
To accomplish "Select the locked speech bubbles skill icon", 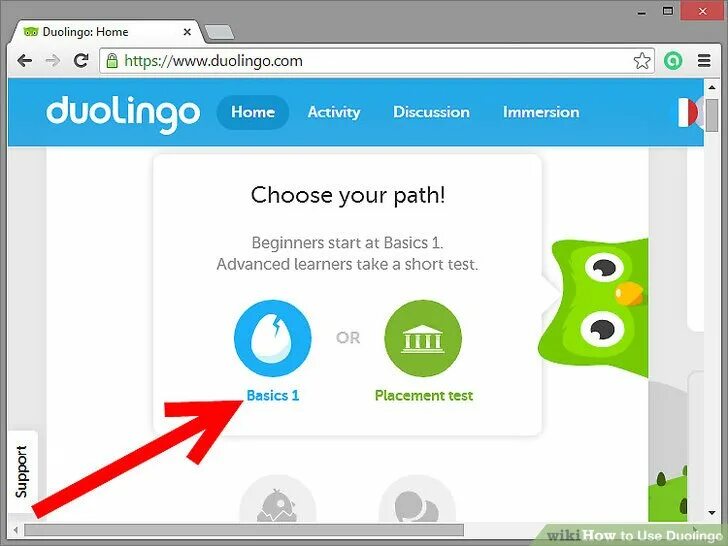I will tap(417, 500).
